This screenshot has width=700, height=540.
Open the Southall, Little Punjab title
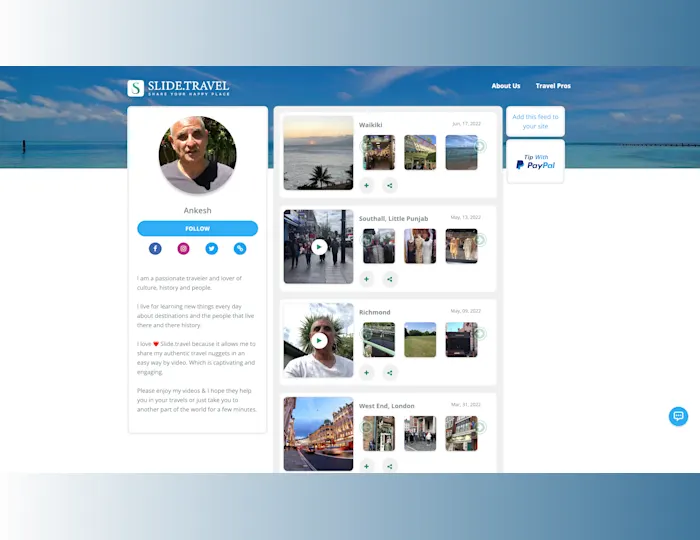point(393,219)
